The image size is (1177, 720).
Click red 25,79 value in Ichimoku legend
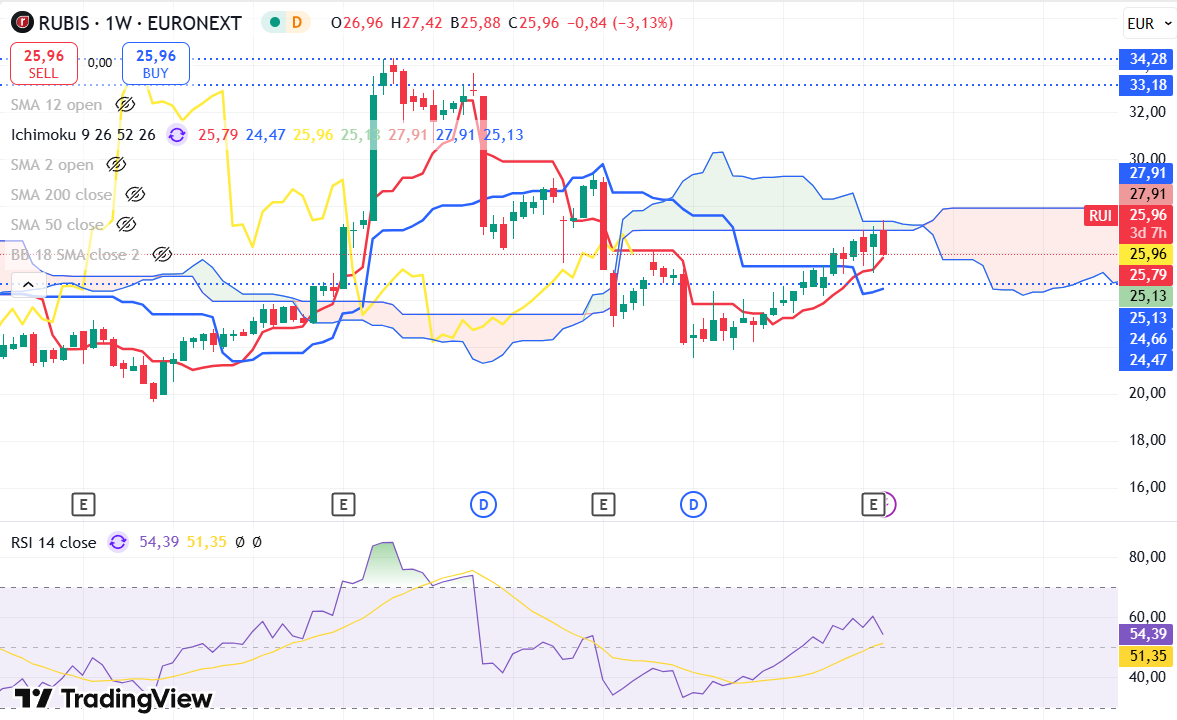218,135
